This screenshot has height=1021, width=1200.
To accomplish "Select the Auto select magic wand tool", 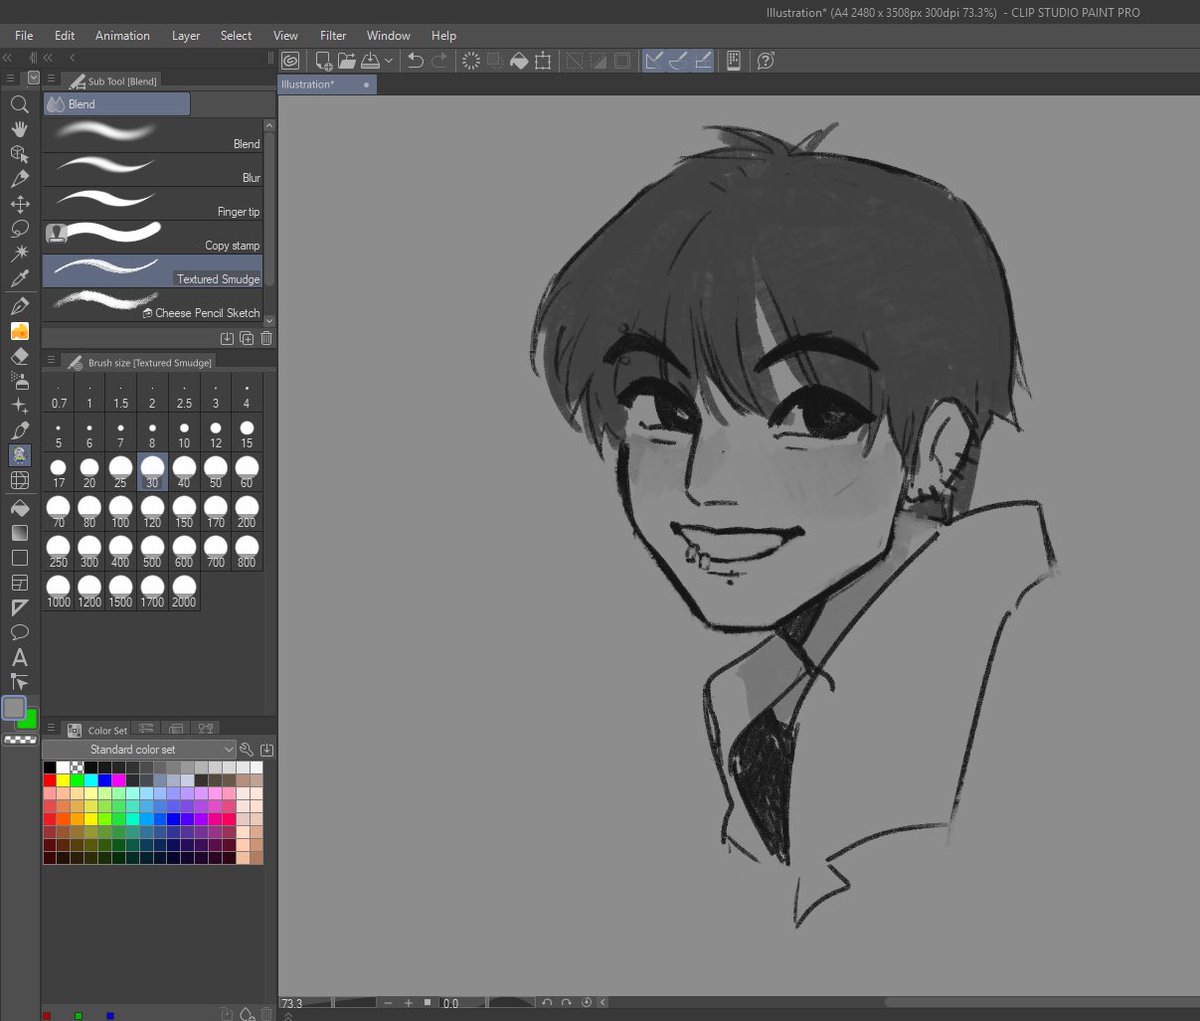I will [19, 254].
